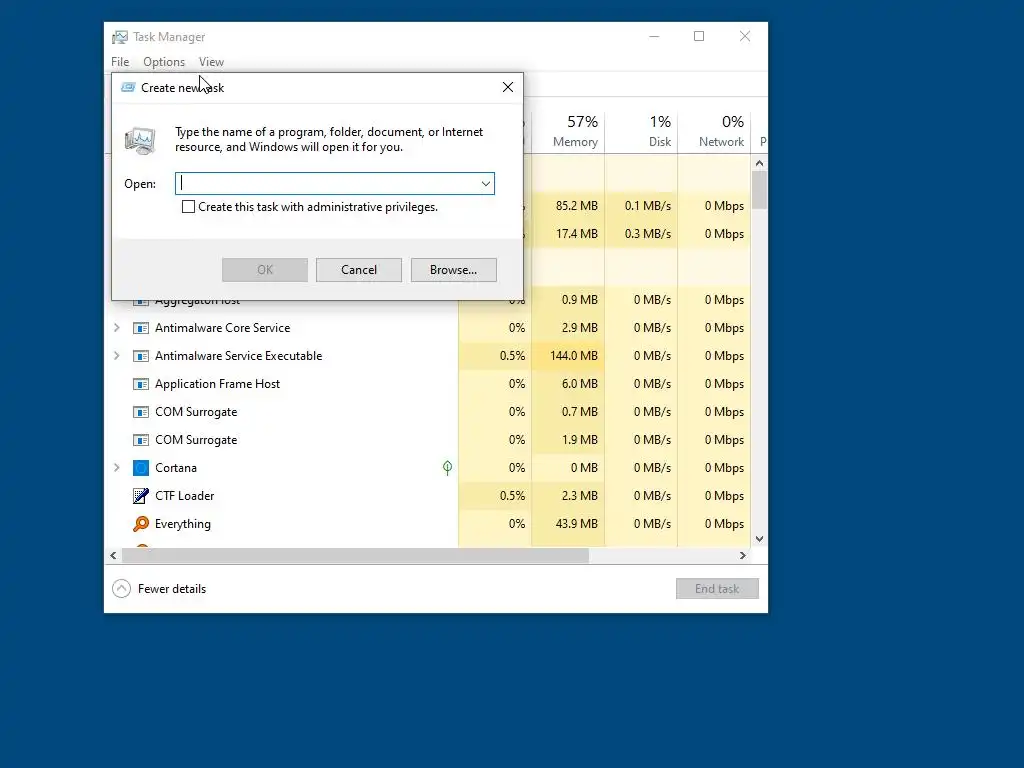Screen dimensions: 1024x768
Task: Click the vertical scrollbar up arrow
Action: 759,163
